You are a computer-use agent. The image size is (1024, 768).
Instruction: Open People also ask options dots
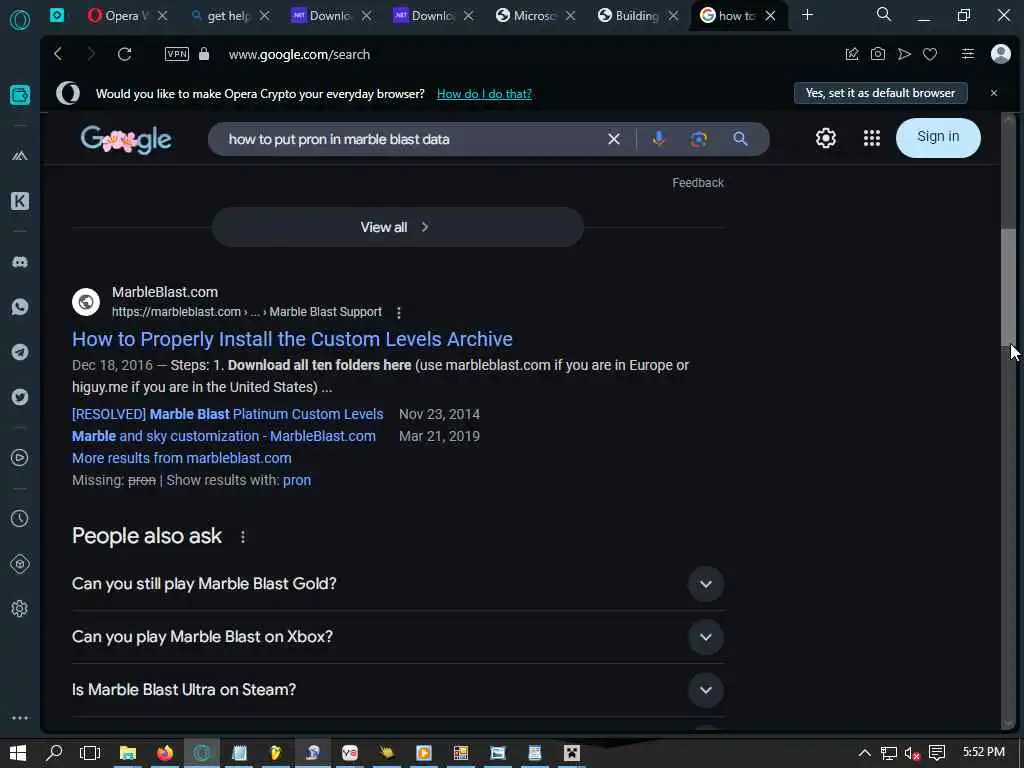coord(243,537)
